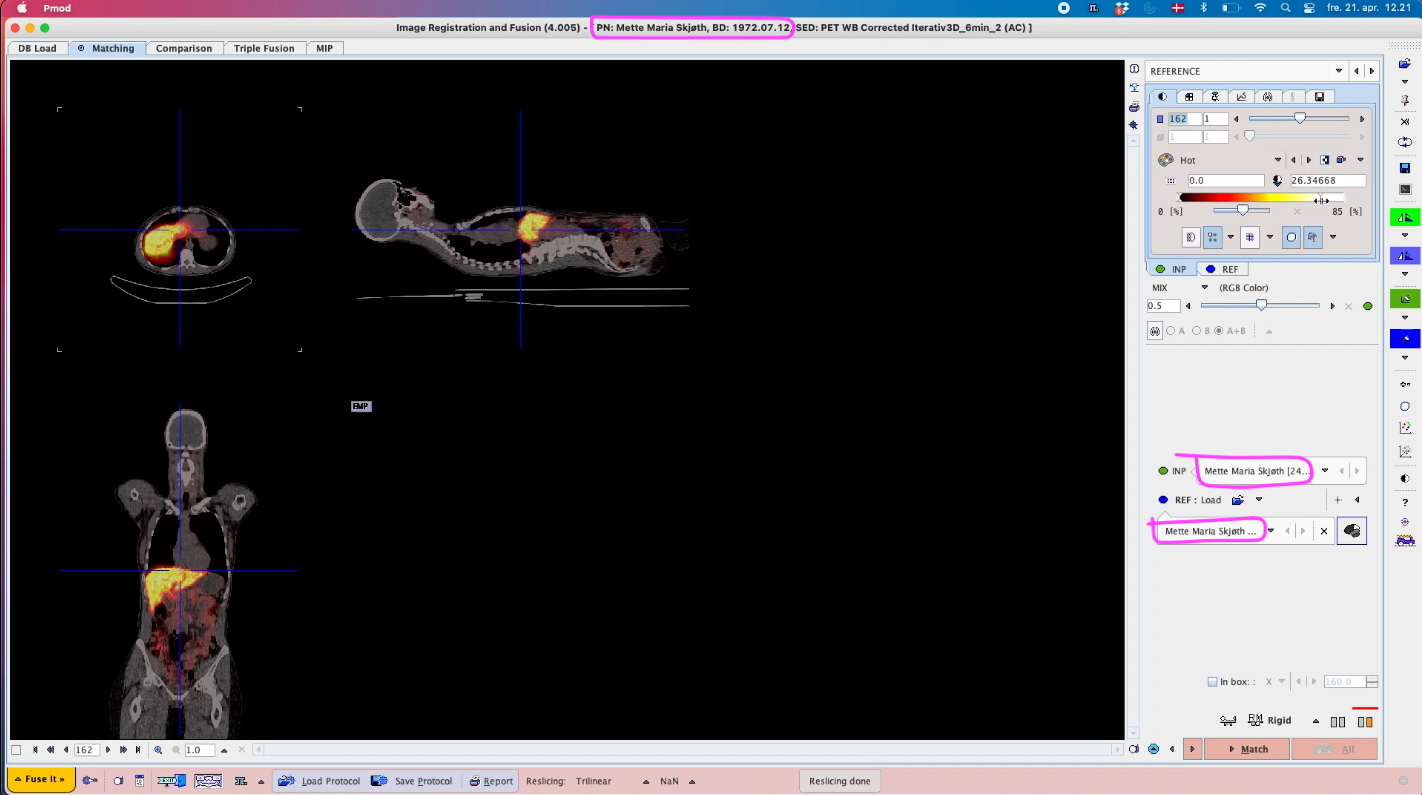
Task: Click the question mark help icon
Action: tap(1405, 502)
